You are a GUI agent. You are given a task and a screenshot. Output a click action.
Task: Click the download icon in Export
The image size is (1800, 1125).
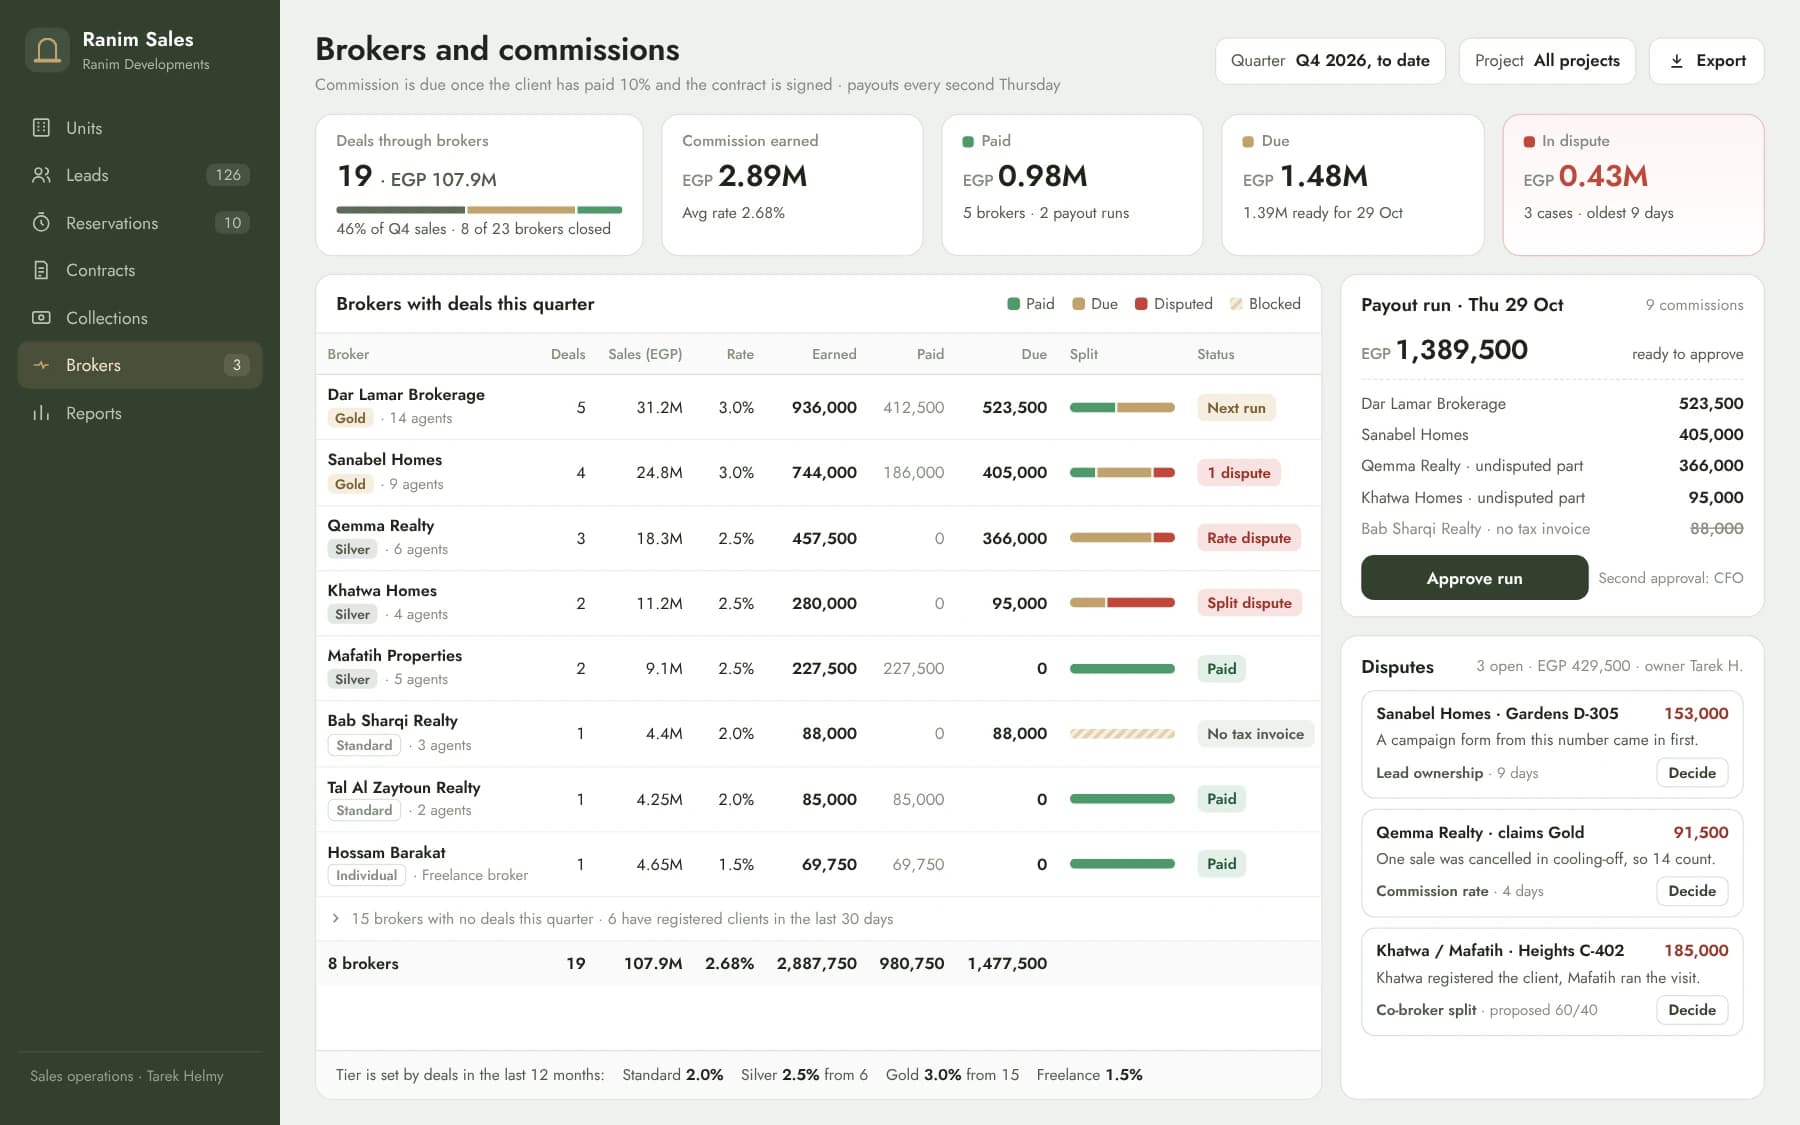(1677, 61)
